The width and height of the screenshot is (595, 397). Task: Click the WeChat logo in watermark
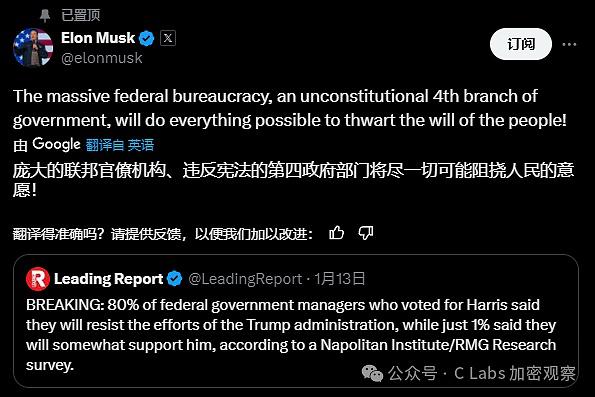tap(372, 373)
